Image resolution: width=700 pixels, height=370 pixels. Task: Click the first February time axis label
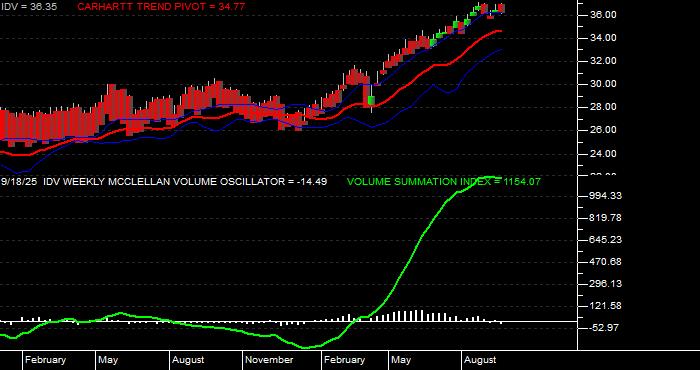click(46, 360)
